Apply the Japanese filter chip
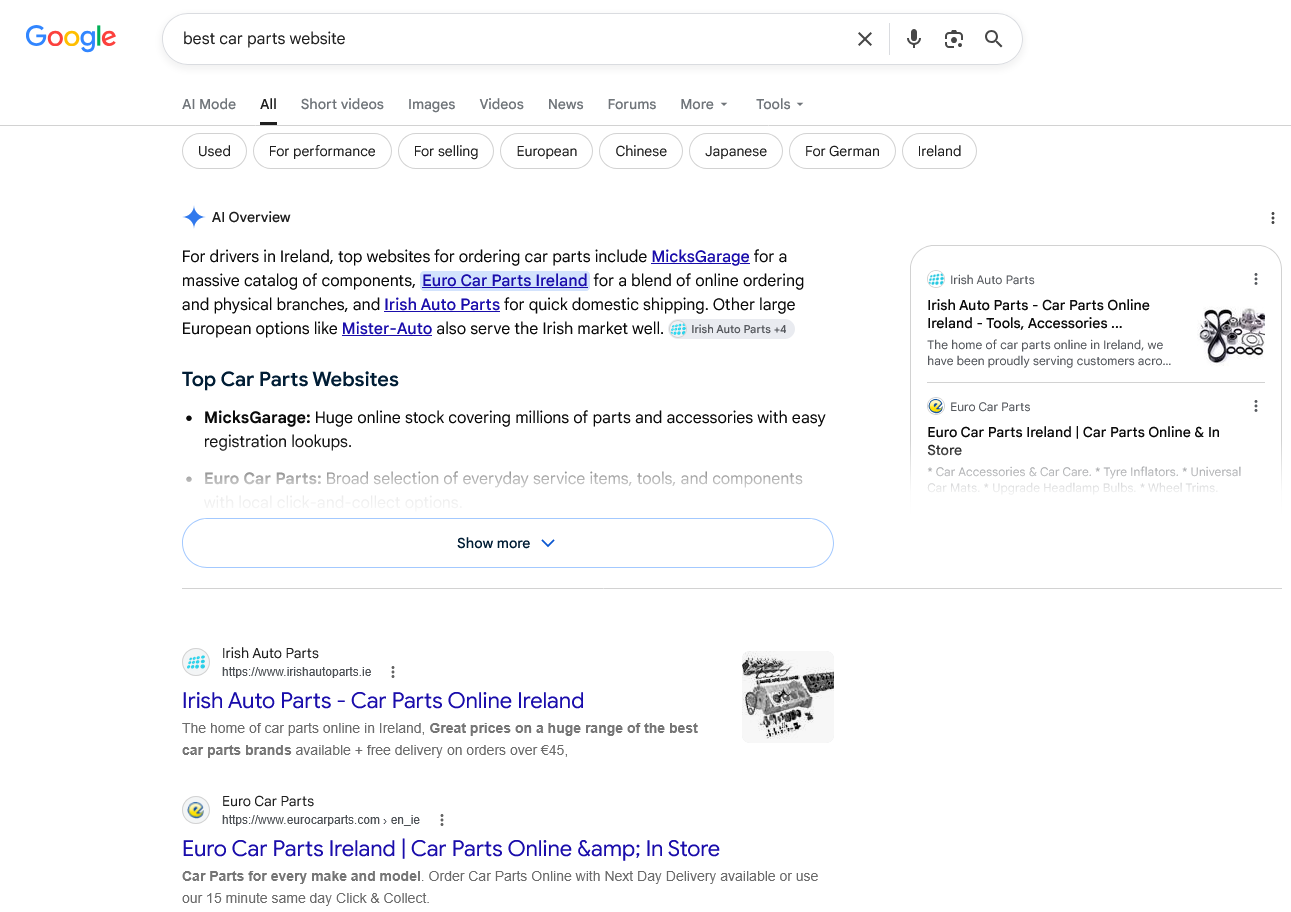Screen dimensions: 1291x912 tap(736, 151)
